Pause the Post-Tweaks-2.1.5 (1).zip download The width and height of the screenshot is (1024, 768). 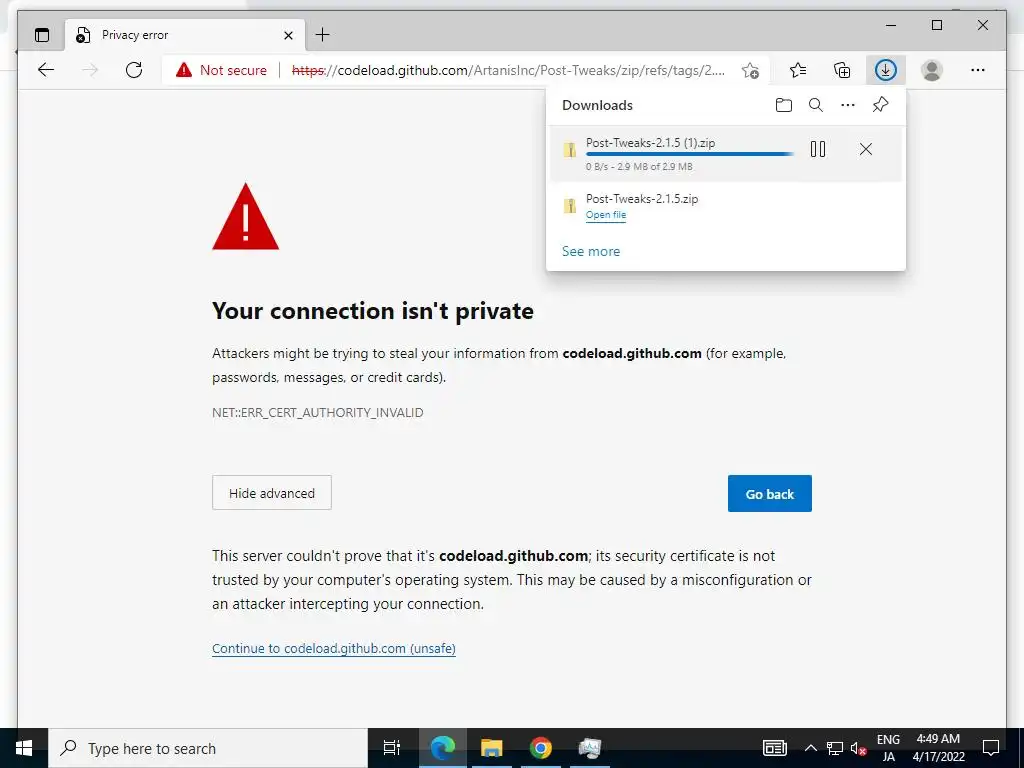[x=818, y=150]
